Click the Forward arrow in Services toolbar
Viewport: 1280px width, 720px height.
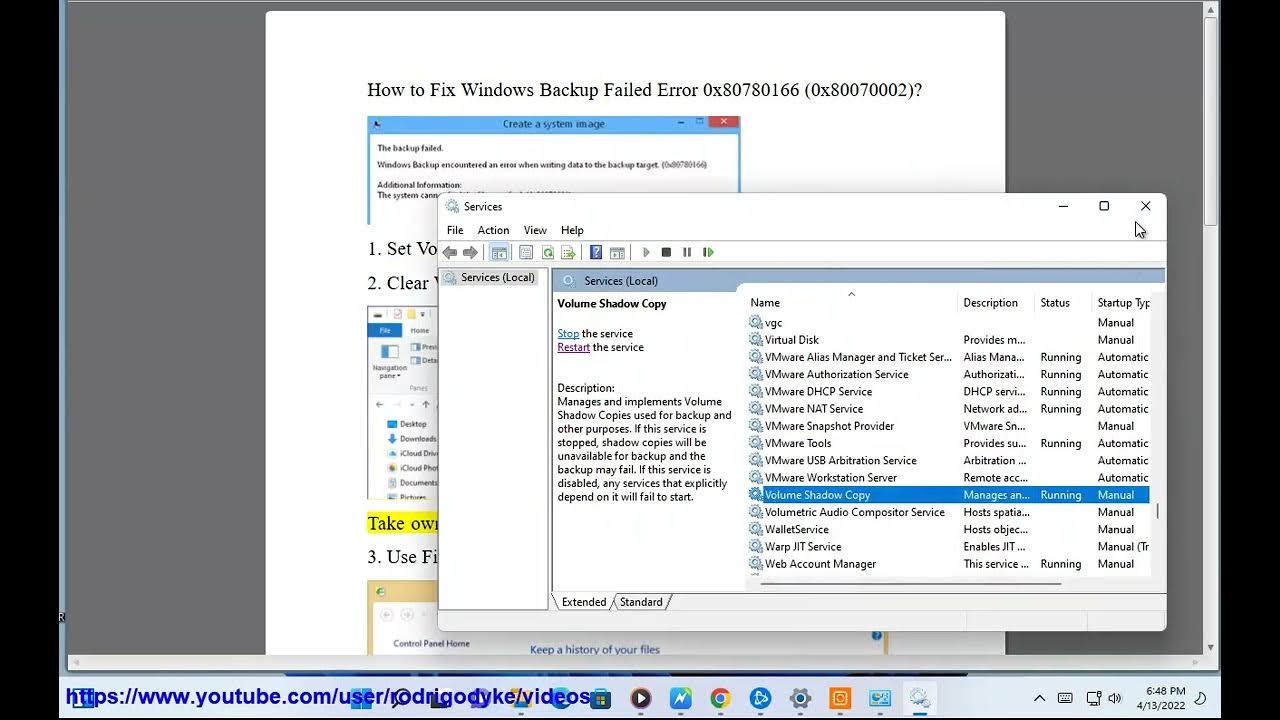470,253
